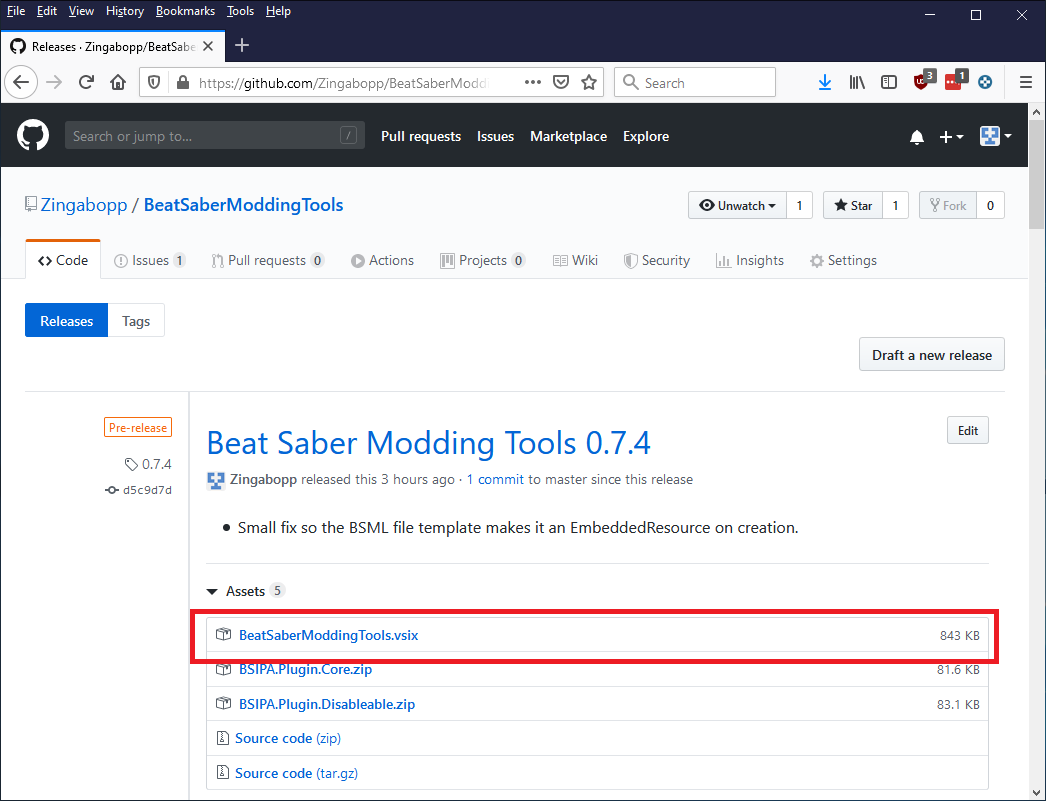Open the Library icon in toolbar
This screenshot has width=1046, height=801.
(857, 83)
